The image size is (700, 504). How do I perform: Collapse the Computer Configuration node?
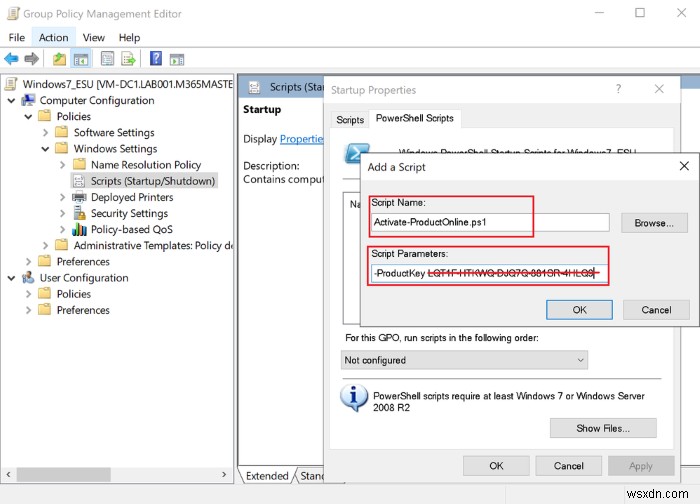tap(12, 100)
